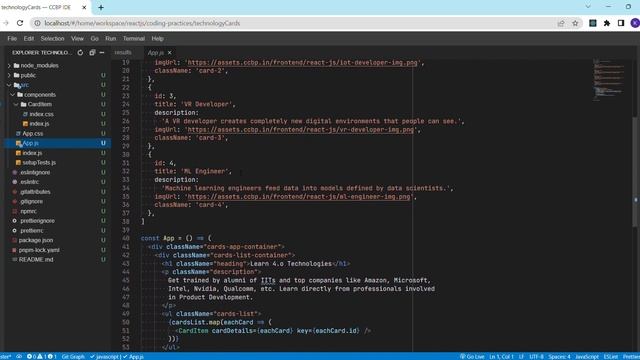Viewport: 640px width, 360px height.
Task: Click the code minimap preview
Action: pos(609,80)
